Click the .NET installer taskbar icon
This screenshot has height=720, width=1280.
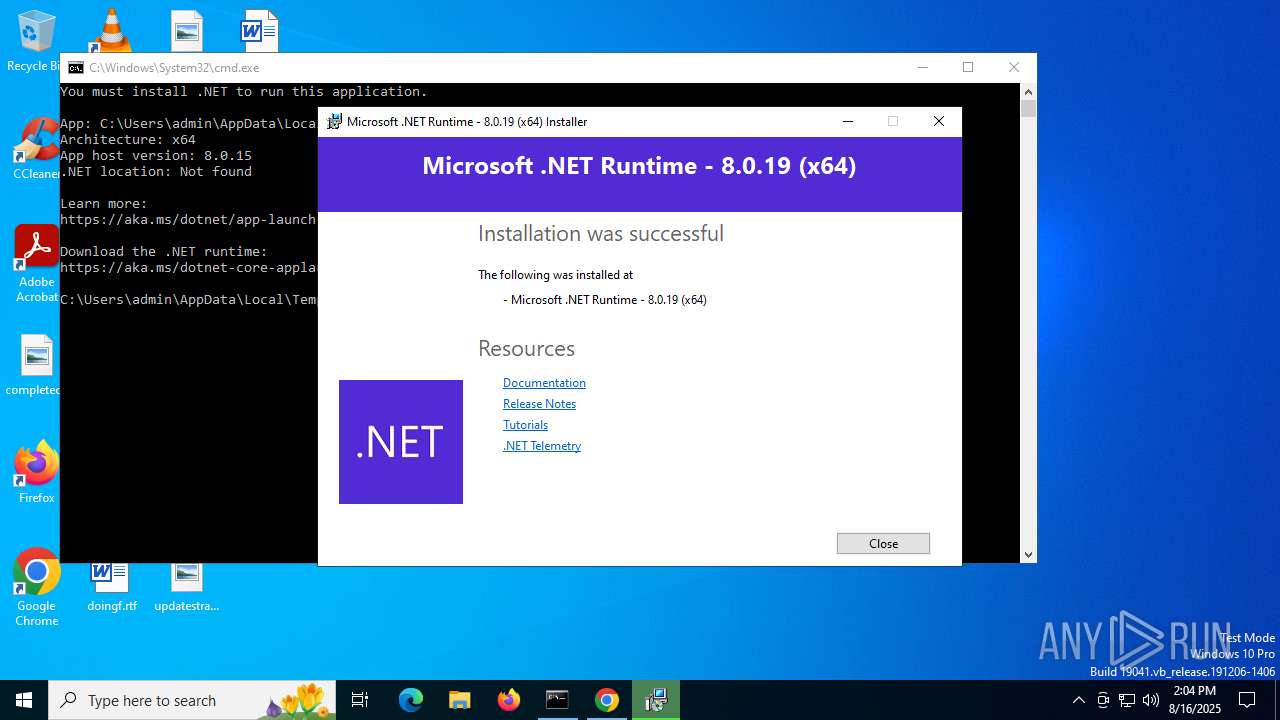(x=656, y=700)
